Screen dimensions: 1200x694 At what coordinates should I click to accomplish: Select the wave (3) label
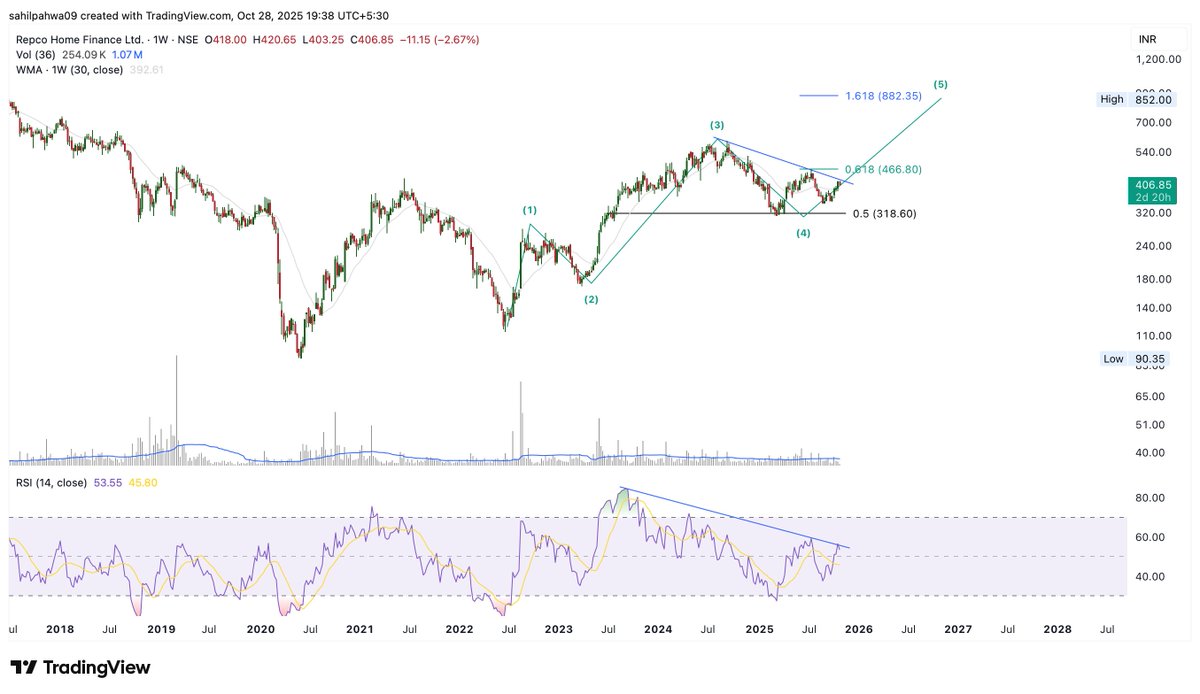[x=717, y=125]
